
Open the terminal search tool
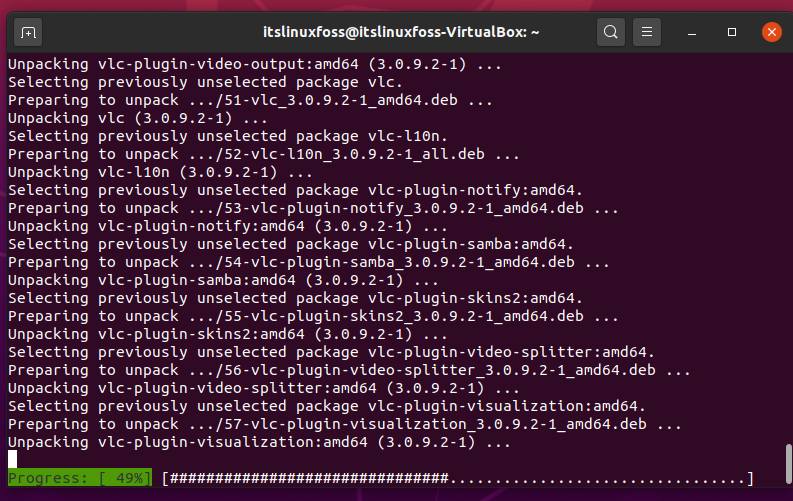click(610, 32)
